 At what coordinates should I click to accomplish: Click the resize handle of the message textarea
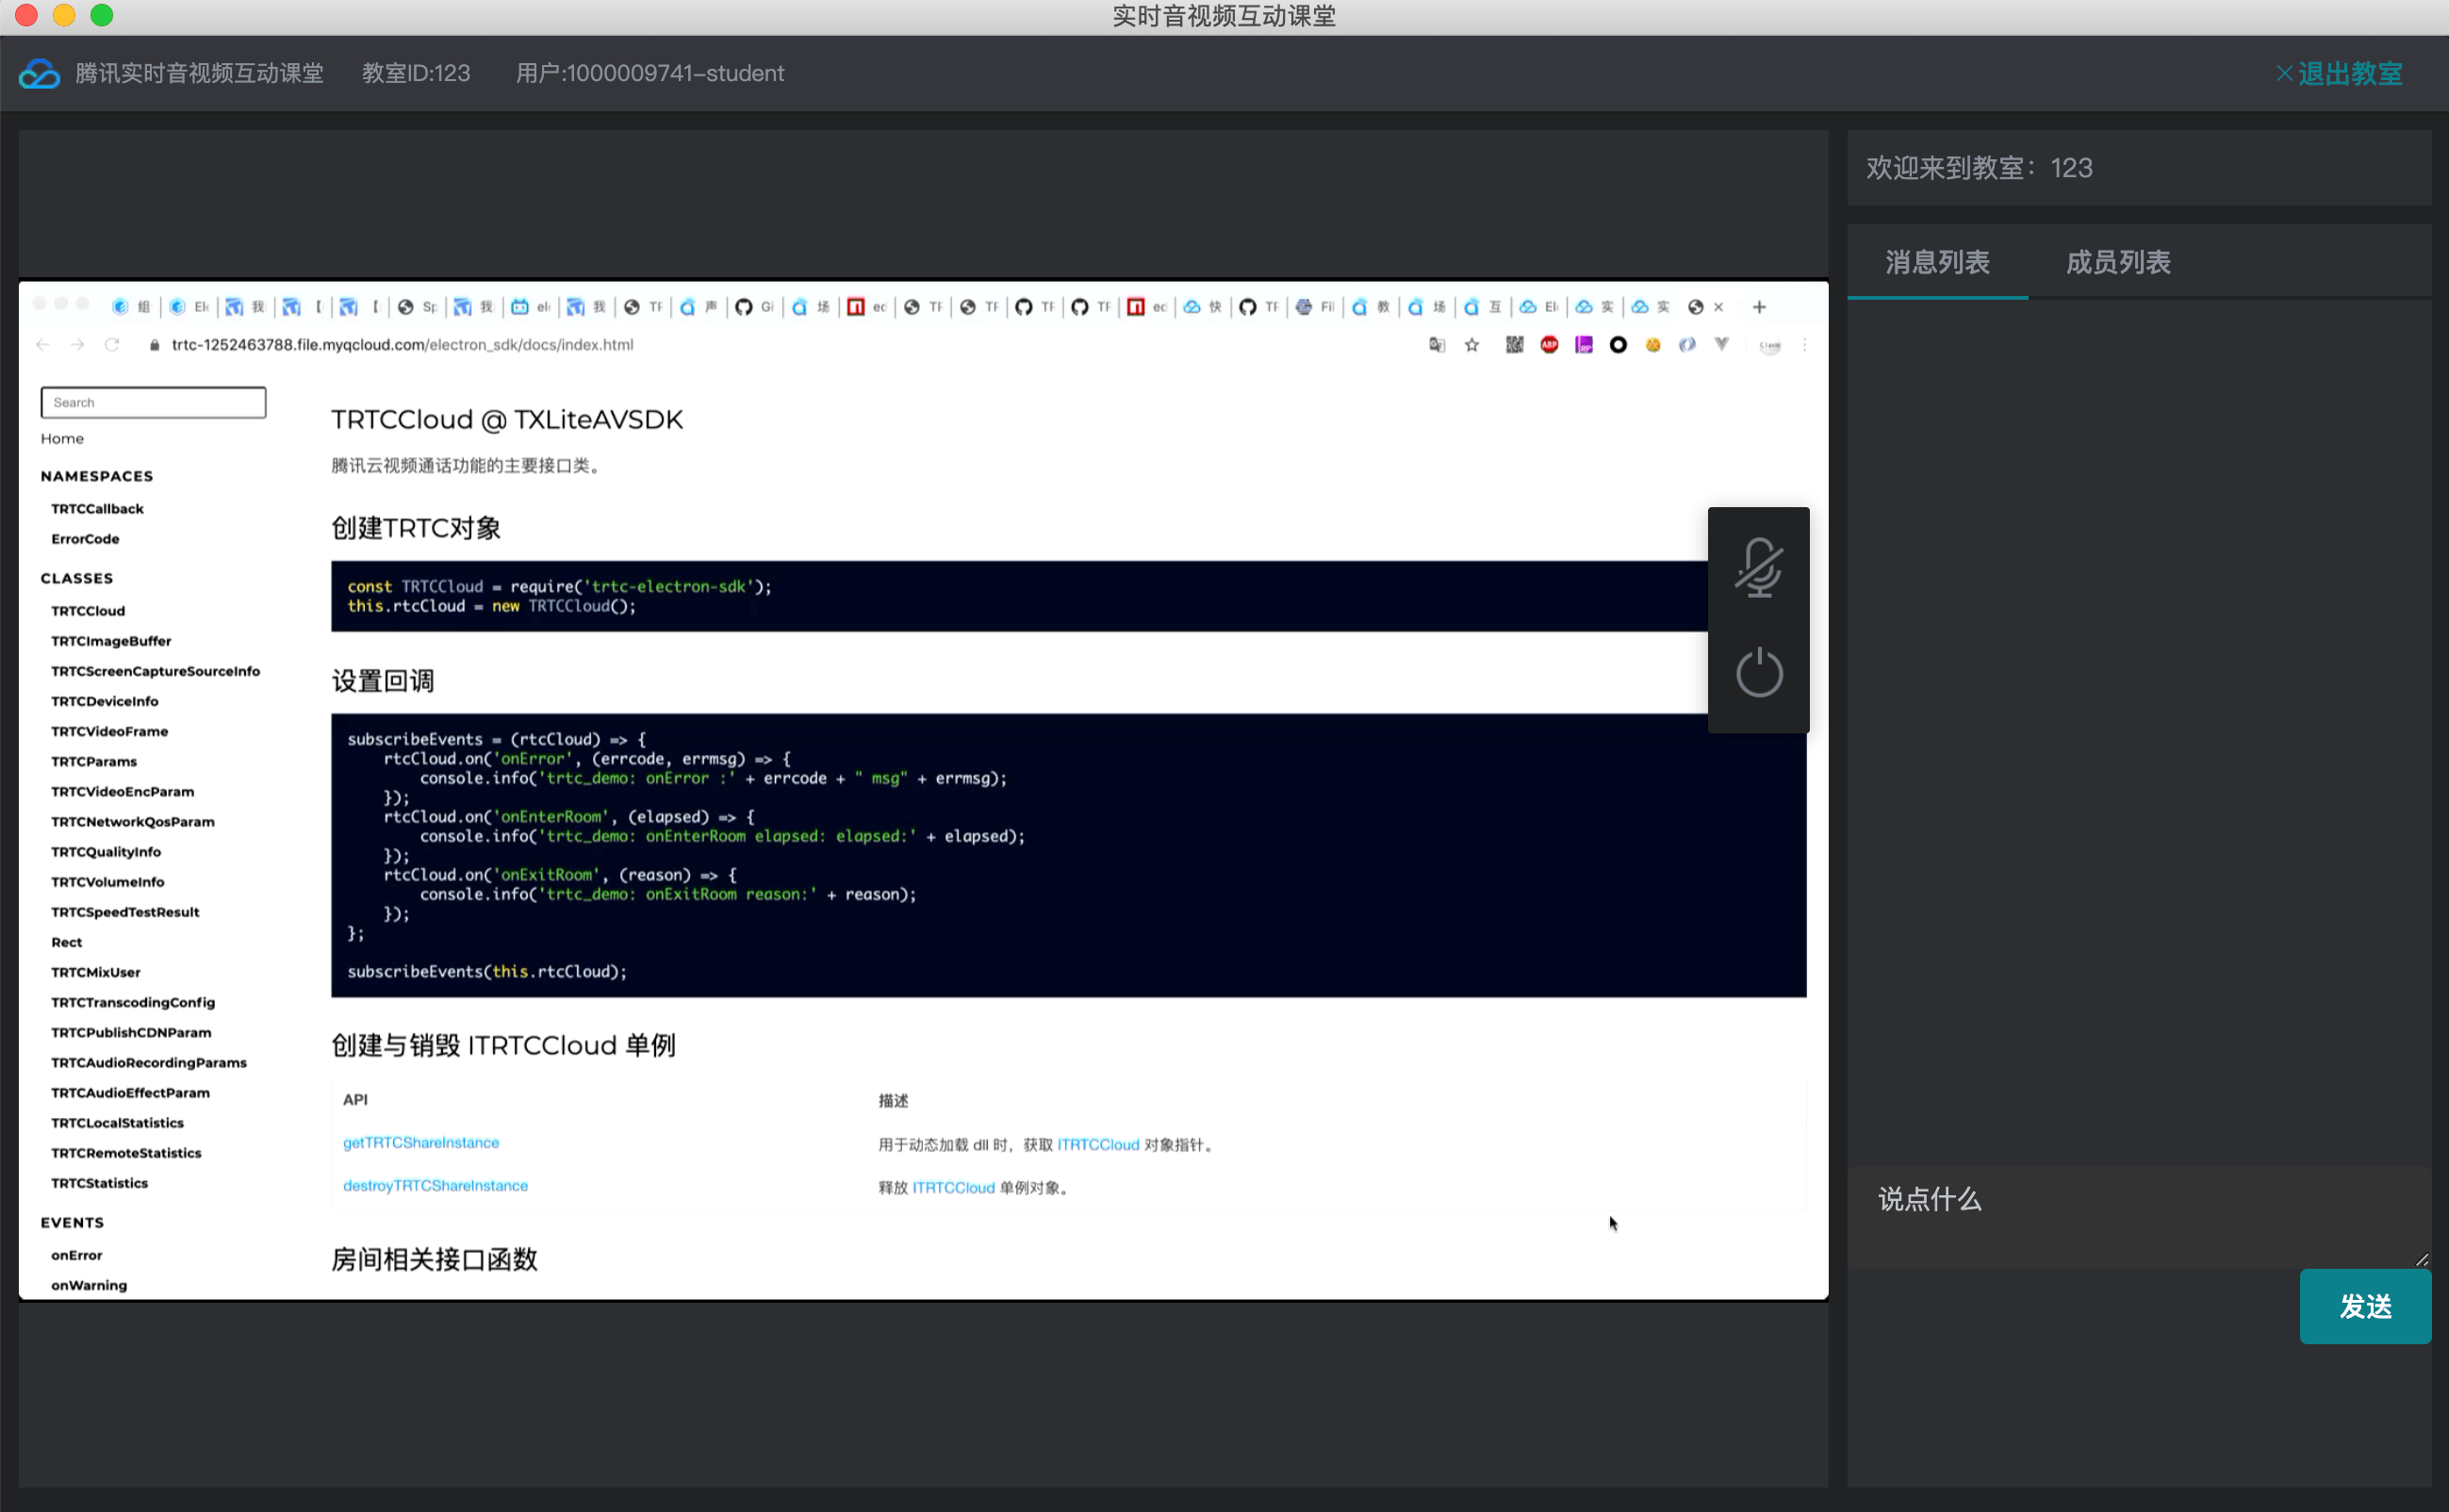2422,1260
